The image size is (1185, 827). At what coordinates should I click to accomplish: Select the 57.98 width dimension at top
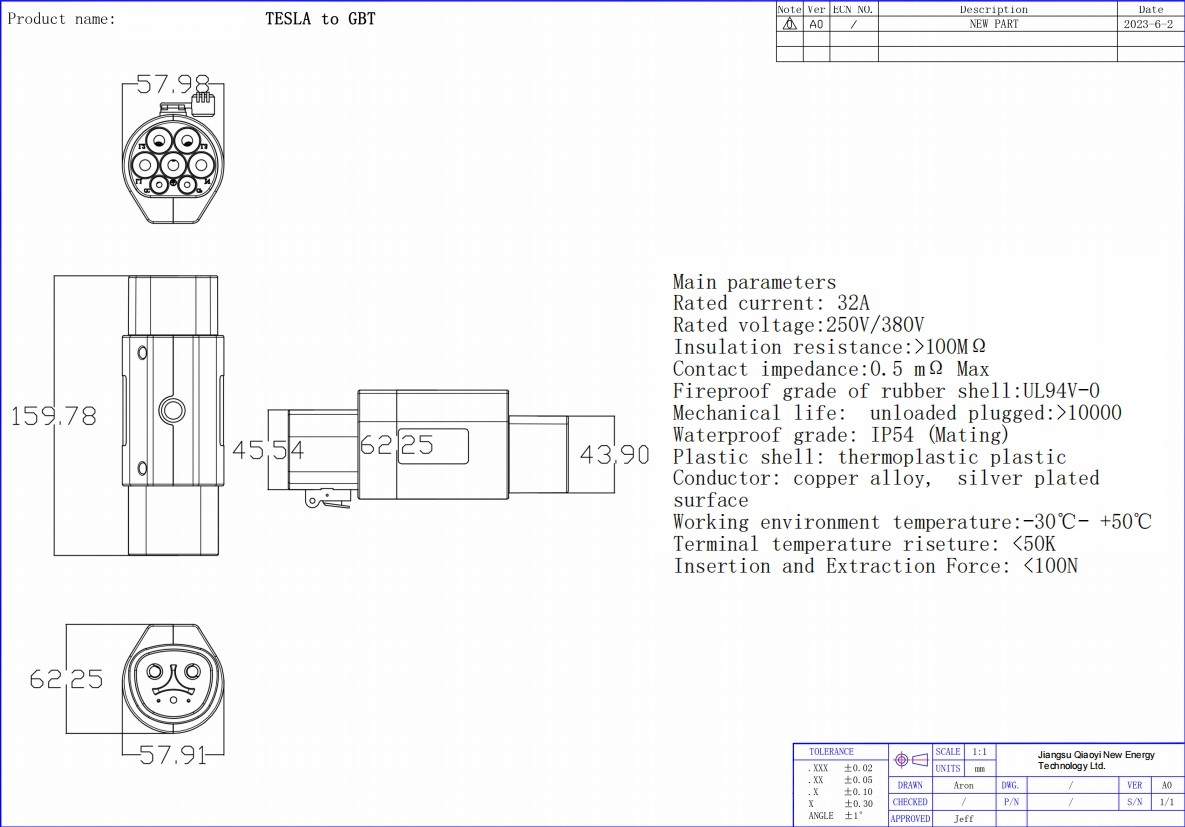[171, 85]
